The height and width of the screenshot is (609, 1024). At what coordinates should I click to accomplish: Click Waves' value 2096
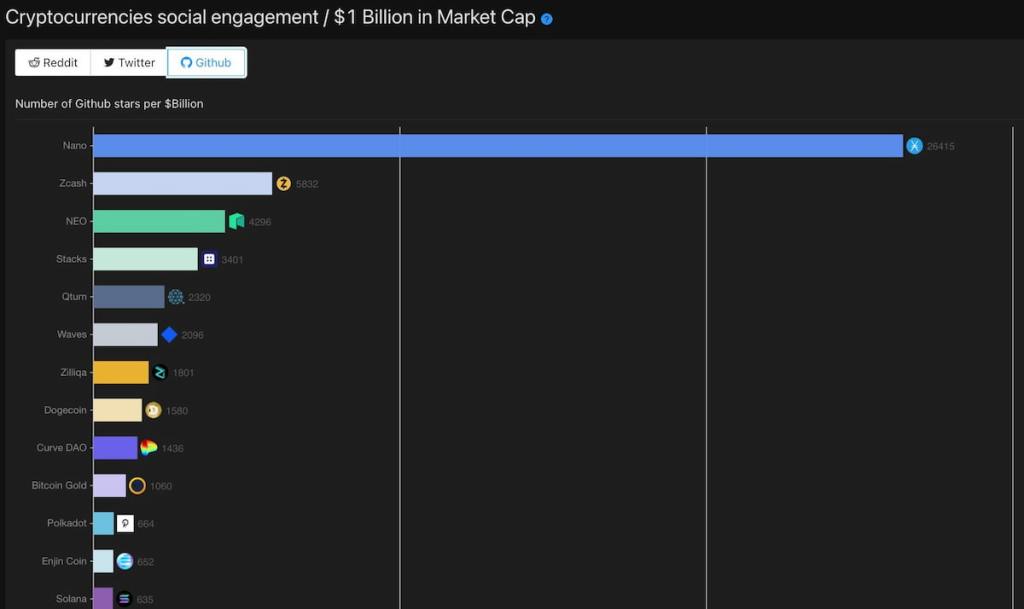tap(193, 336)
